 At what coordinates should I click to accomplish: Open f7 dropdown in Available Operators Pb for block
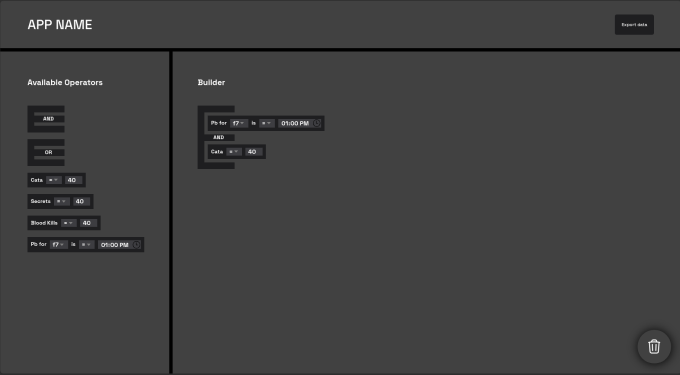click(x=59, y=245)
